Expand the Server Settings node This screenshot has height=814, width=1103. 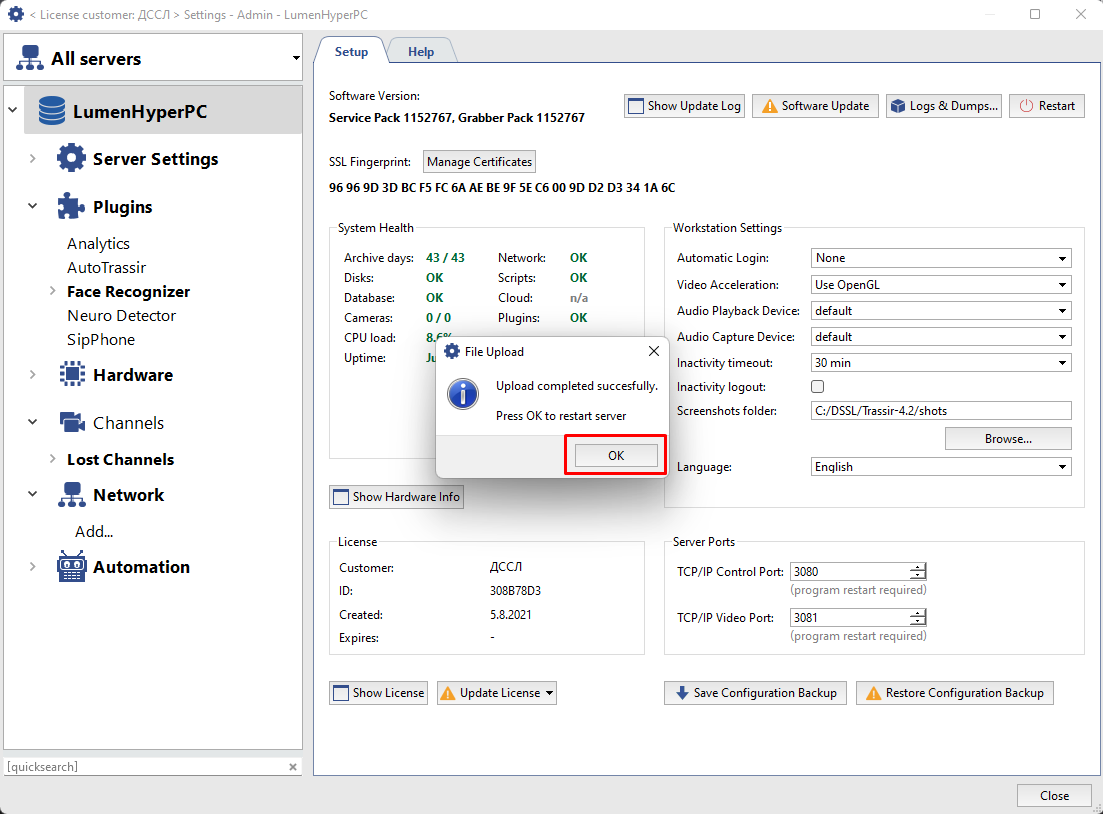(x=32, y=158)
